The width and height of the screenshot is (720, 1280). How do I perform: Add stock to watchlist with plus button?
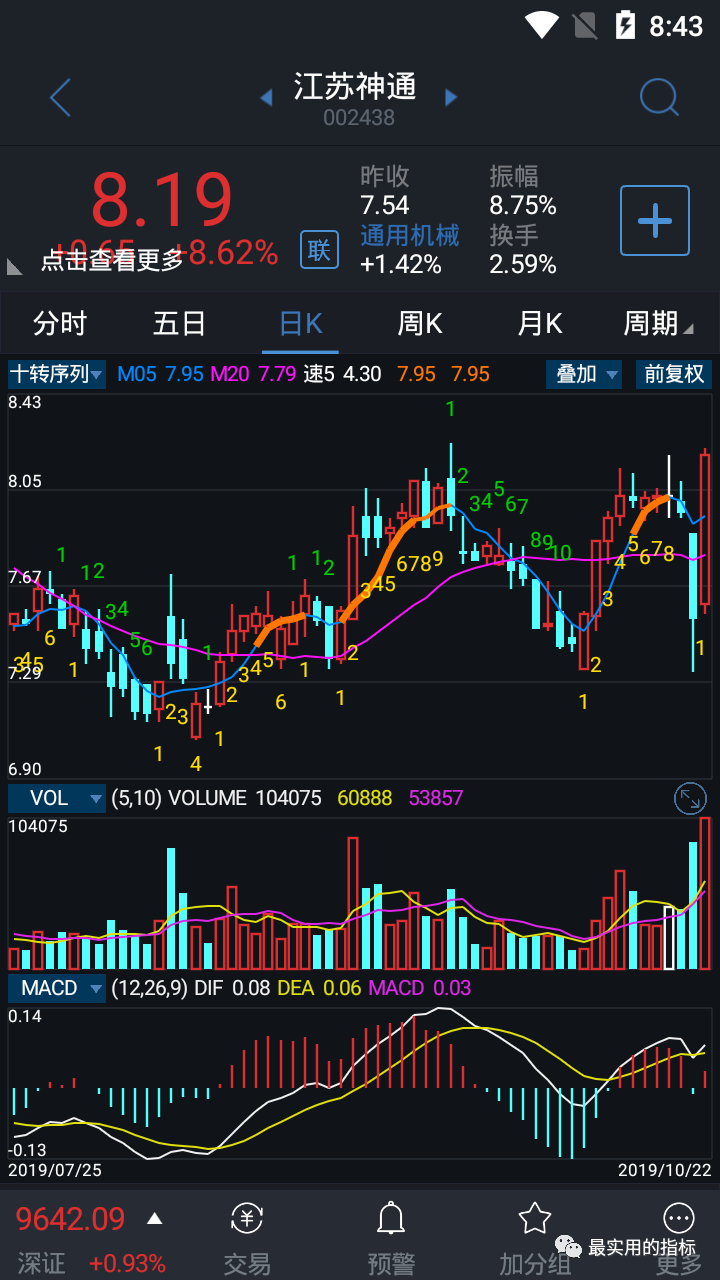[x=655, y=221]
